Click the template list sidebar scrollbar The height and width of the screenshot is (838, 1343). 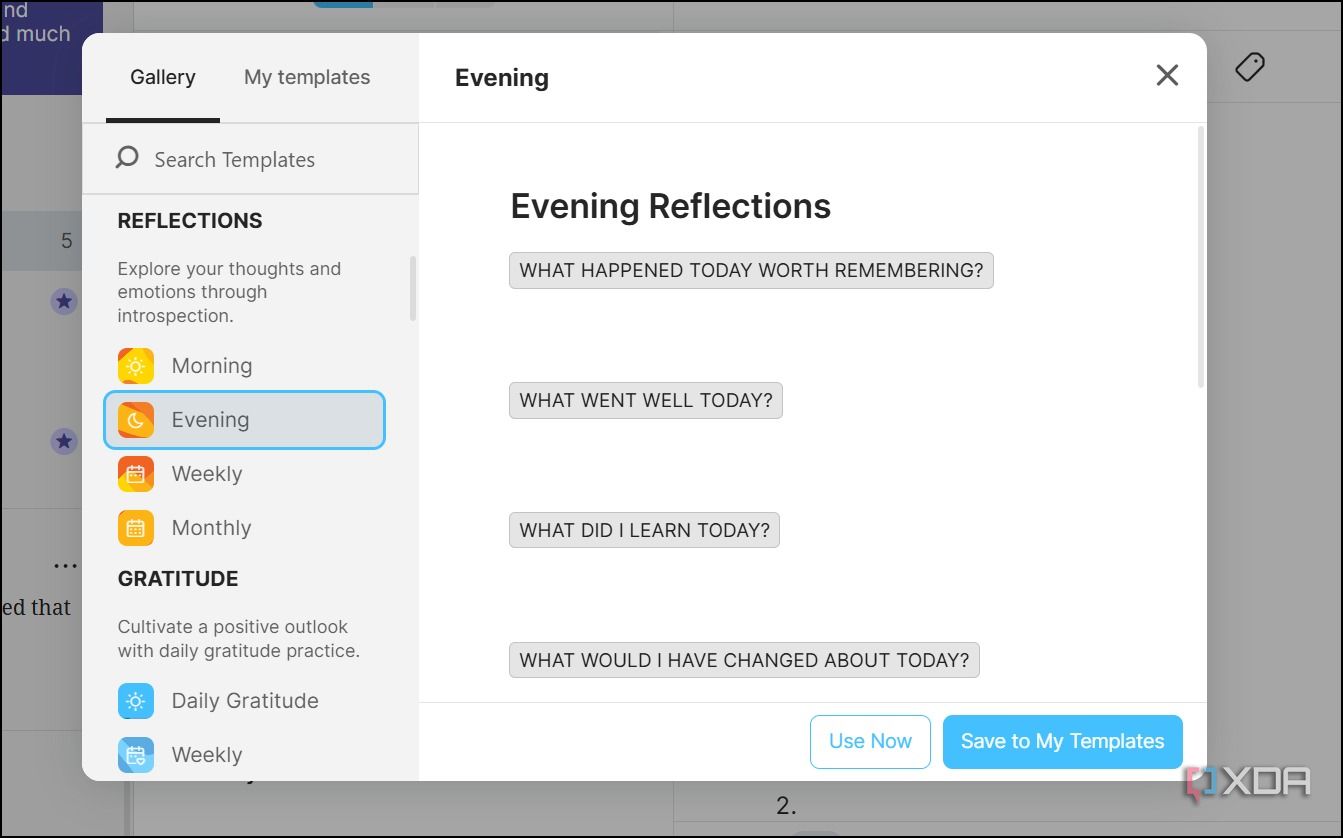click(x=413, y=288)
